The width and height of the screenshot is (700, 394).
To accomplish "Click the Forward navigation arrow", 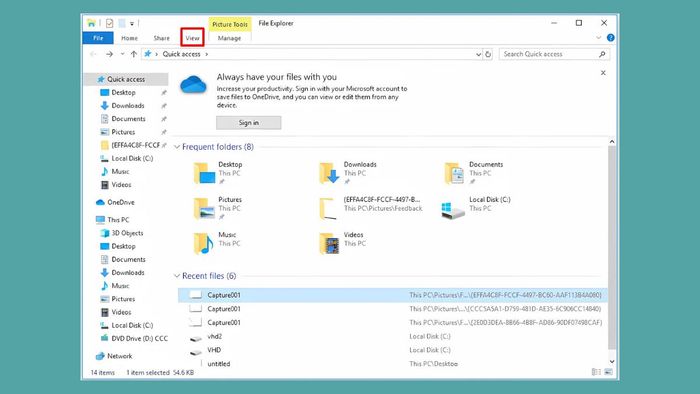I will coord(109,54).
